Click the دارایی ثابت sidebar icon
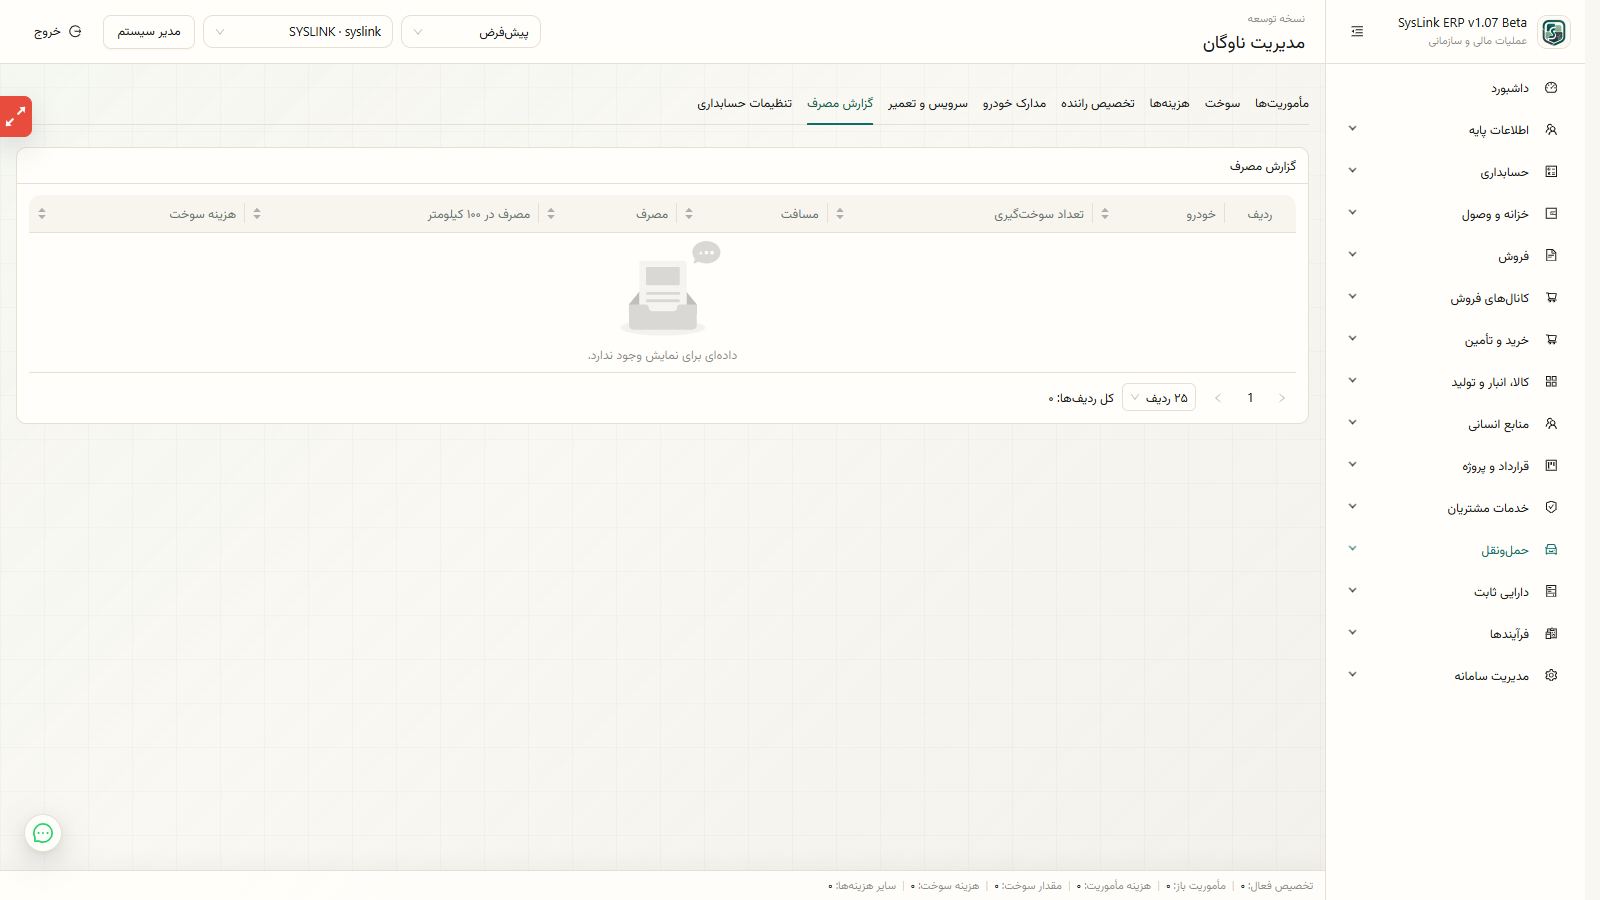Image resolution: width=1600 pixels, height=900 pixels. (x=1551, y=592)
